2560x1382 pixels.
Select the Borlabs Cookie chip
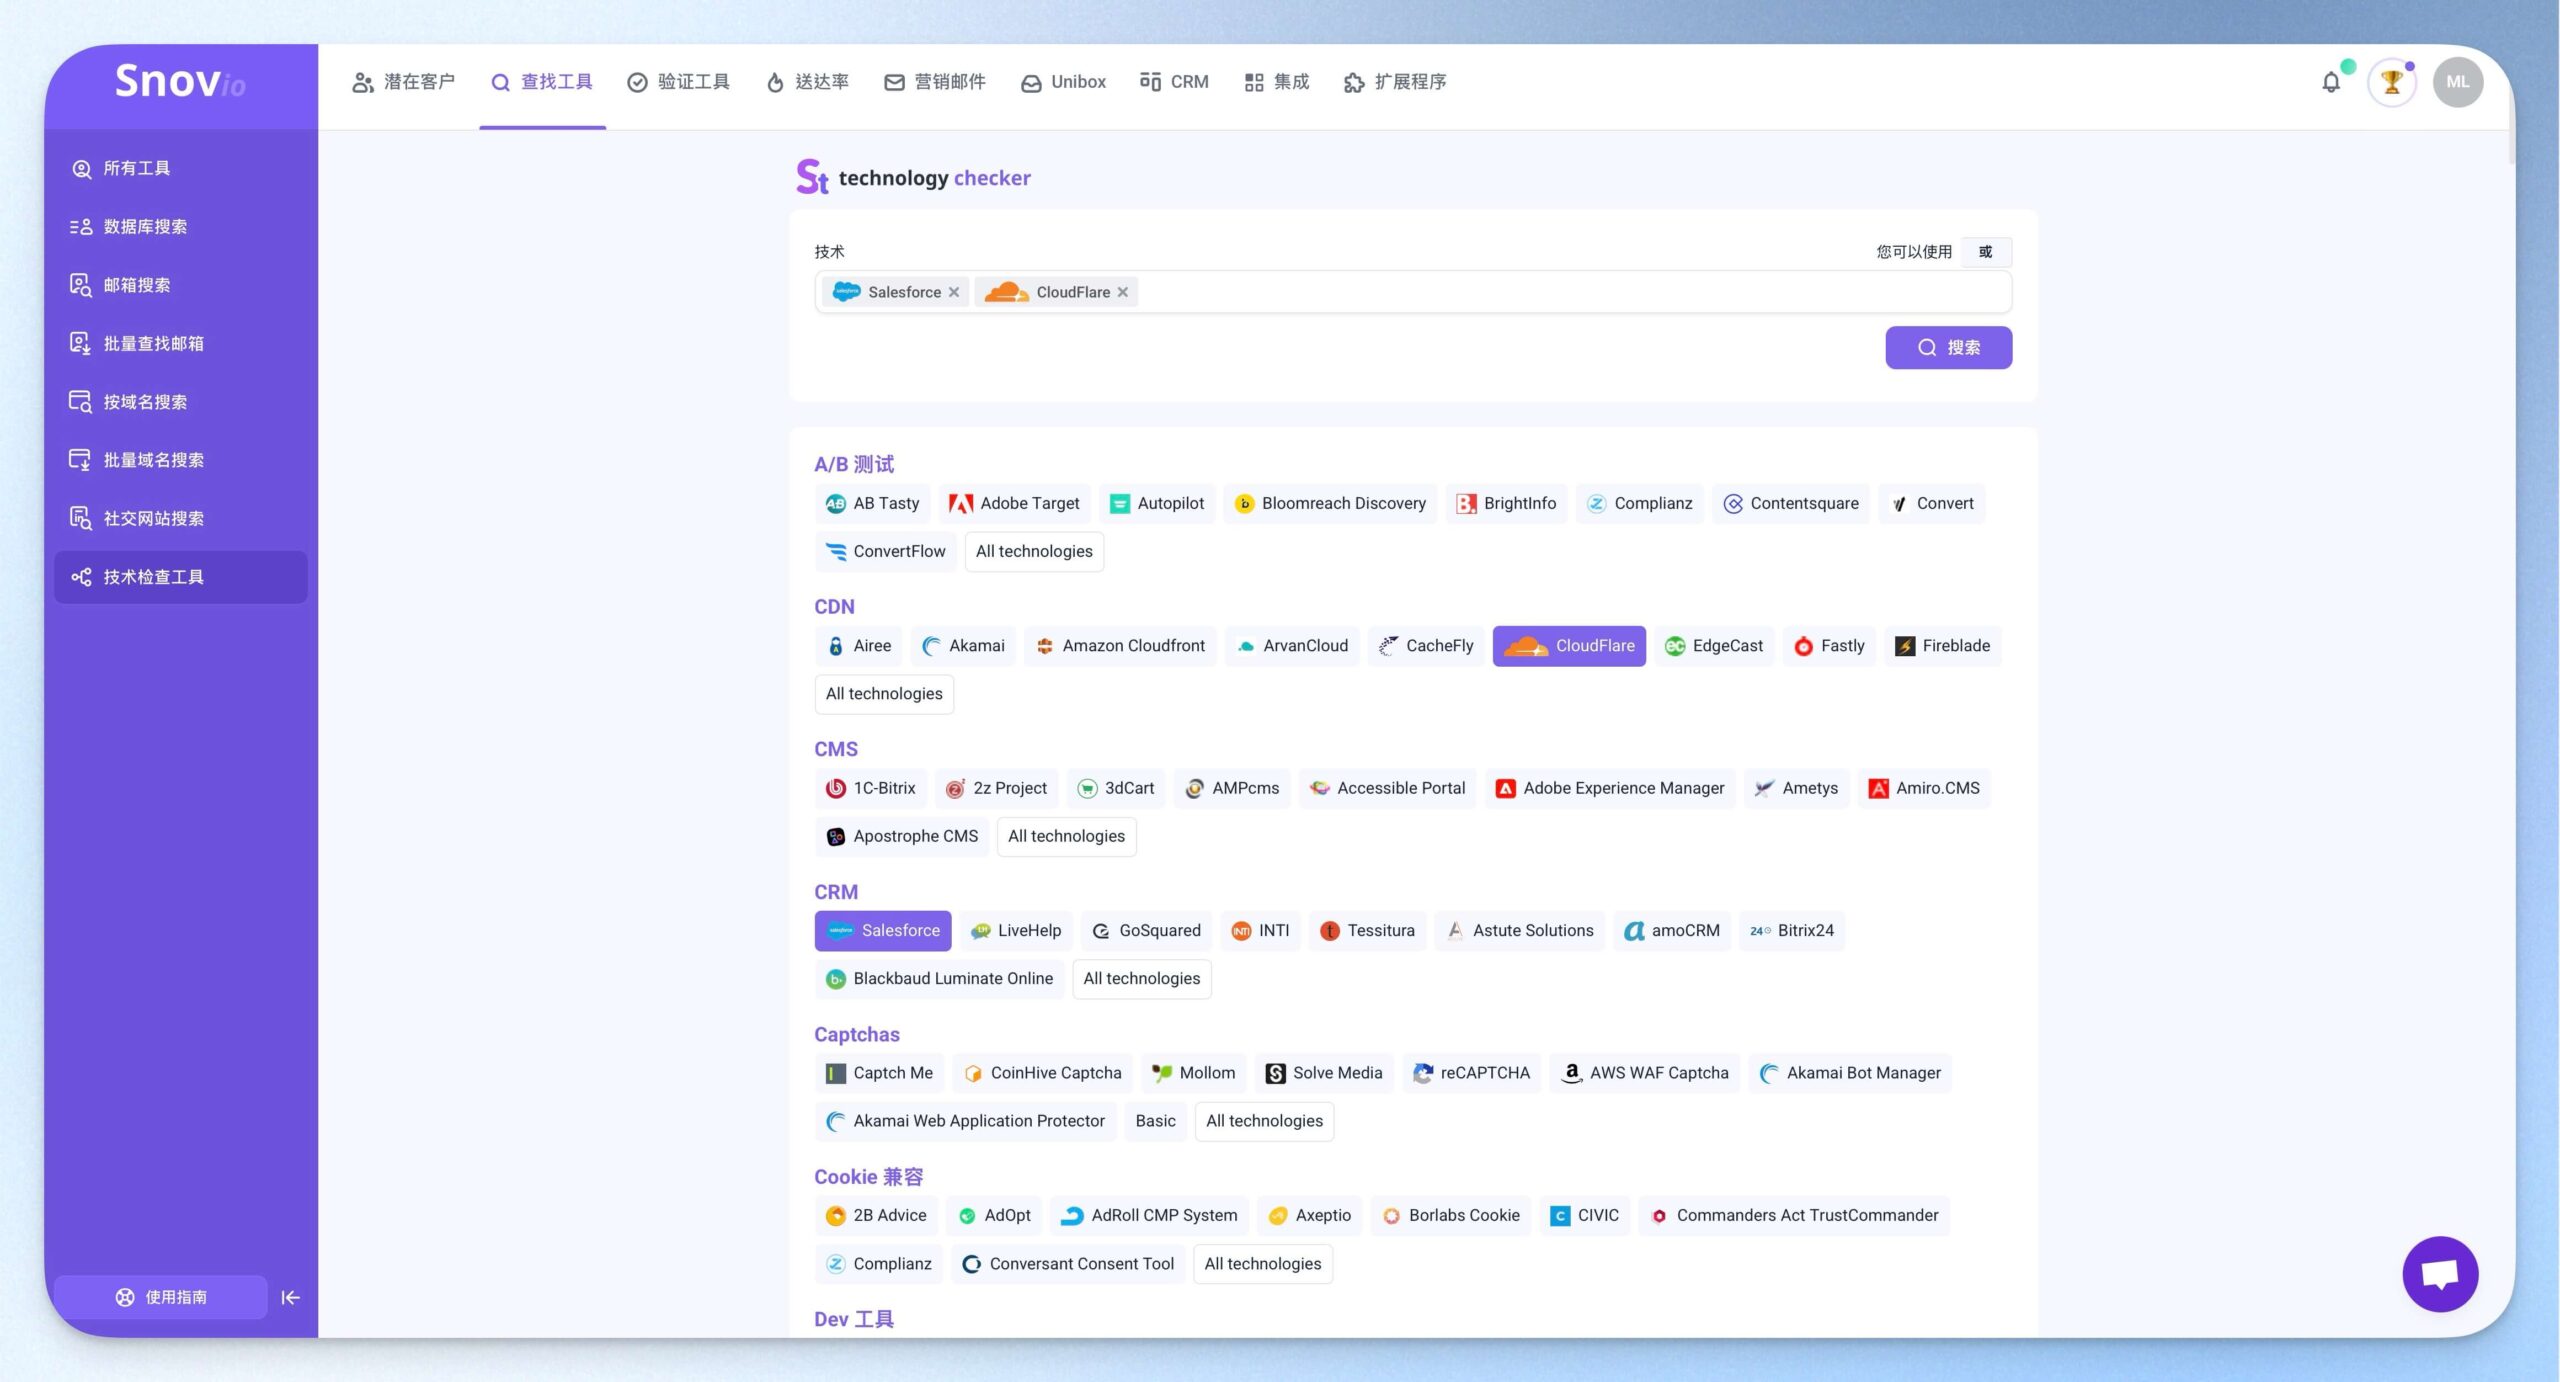coord(1450,1215)
